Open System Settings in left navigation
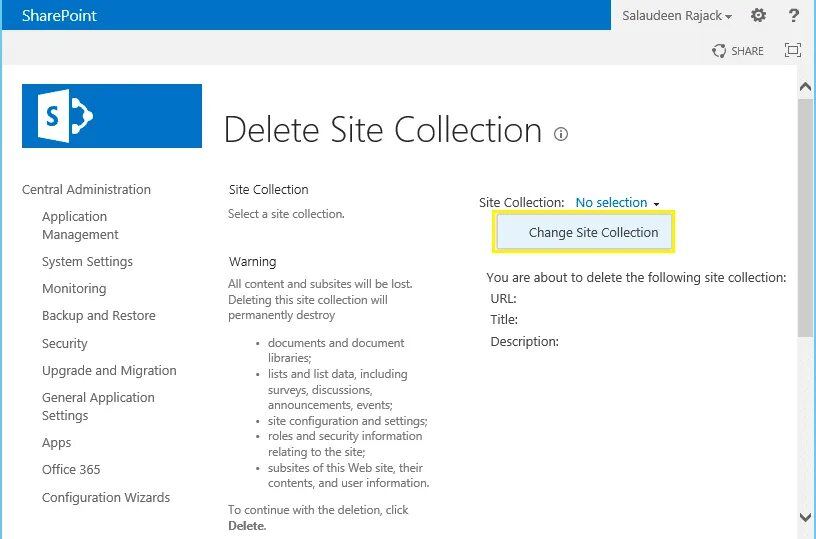This screenshot has width=816, height=539. pos(87,261)
